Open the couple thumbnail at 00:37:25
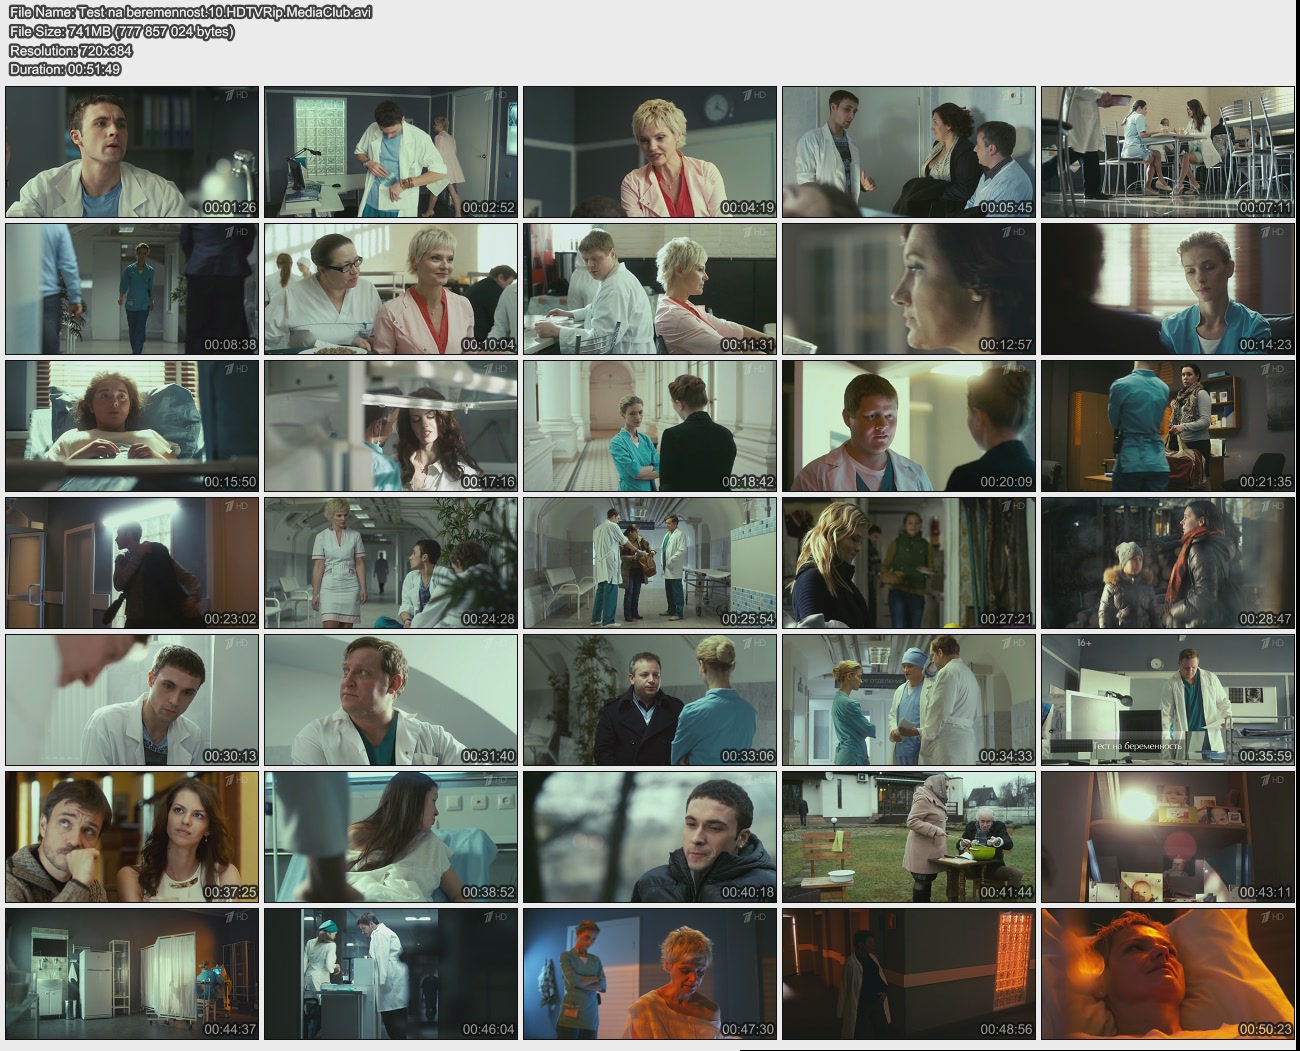Viewport: 1300px width, 1051px height. [132, 837]
